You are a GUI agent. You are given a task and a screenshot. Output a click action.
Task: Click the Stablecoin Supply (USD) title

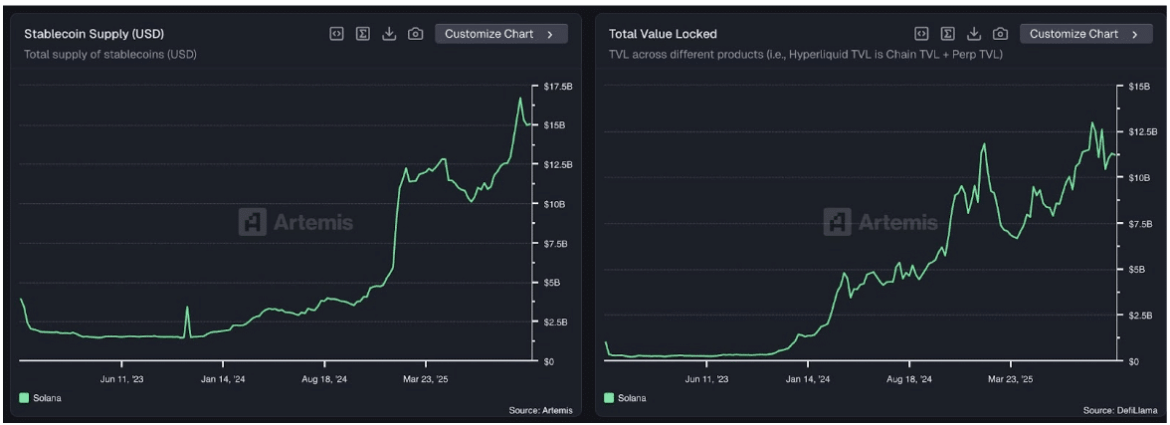(94, 34)
